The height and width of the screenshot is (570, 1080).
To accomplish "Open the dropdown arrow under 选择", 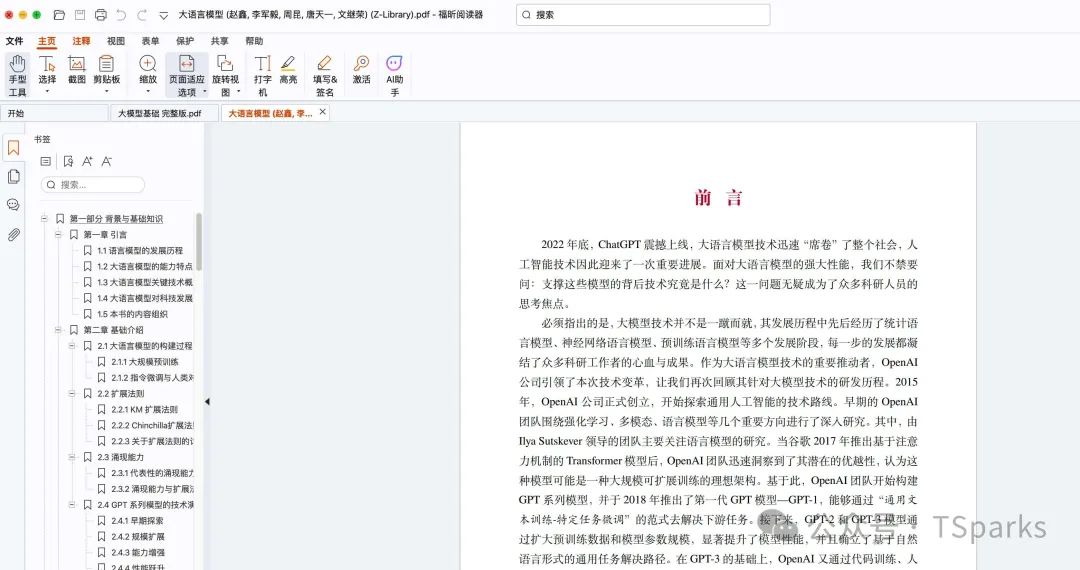I will coord(47,92).
